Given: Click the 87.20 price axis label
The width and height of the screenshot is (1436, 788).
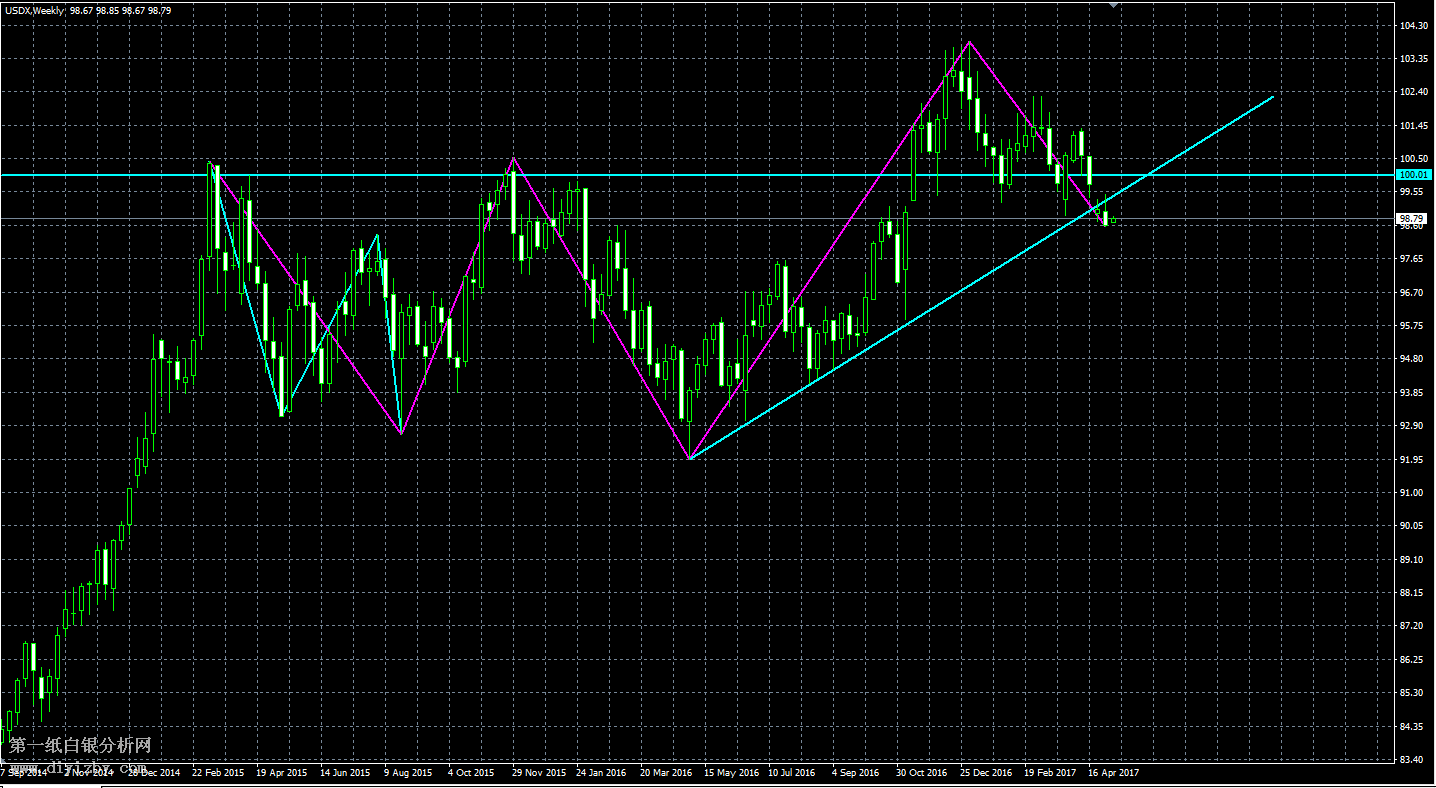Looking at the screenshot, I should pyautogui.click(x=1412, y=626).
